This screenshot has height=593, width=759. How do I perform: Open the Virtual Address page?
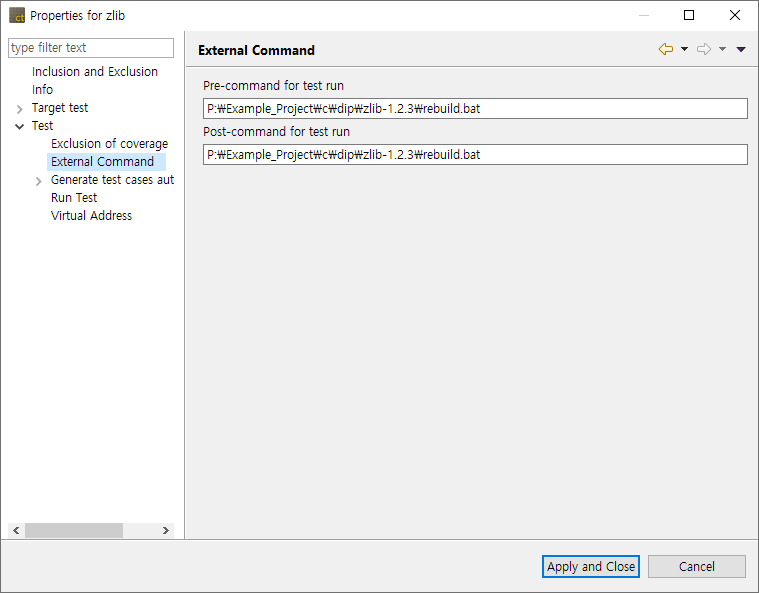coord(91,216)
